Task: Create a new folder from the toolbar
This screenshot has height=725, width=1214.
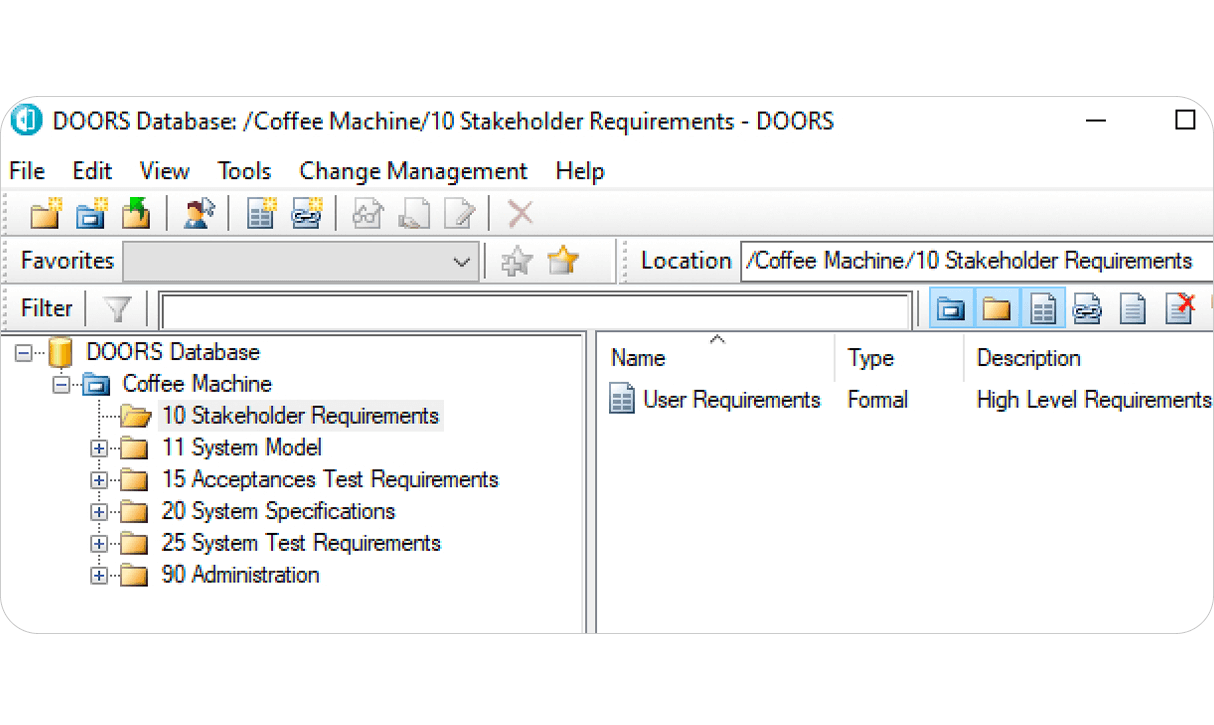Action: click(47, 213)
